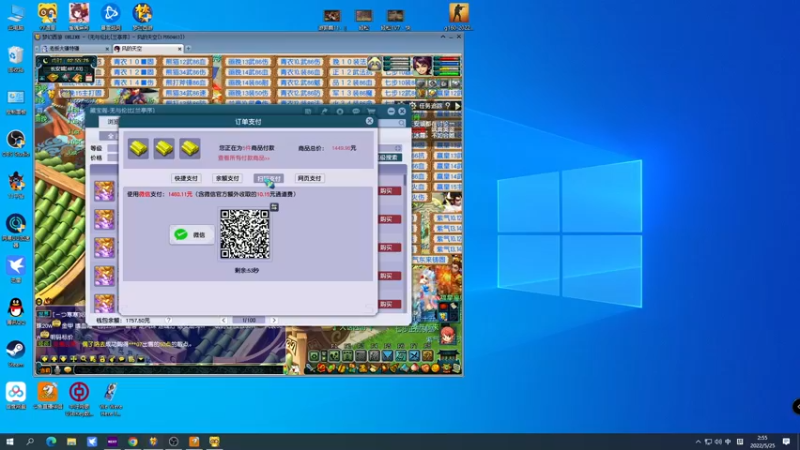800x450 pixels.
Task: Open the Recycle Bin desktop icon
Action: 16,59
